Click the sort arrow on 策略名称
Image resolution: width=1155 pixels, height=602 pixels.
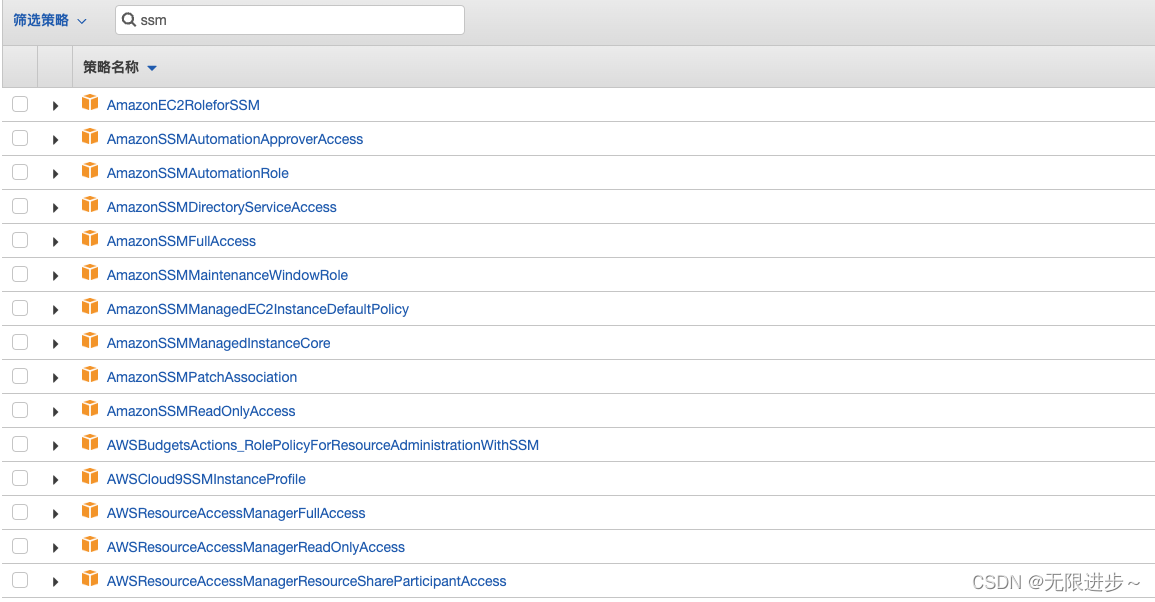click(x=150, y=67)
